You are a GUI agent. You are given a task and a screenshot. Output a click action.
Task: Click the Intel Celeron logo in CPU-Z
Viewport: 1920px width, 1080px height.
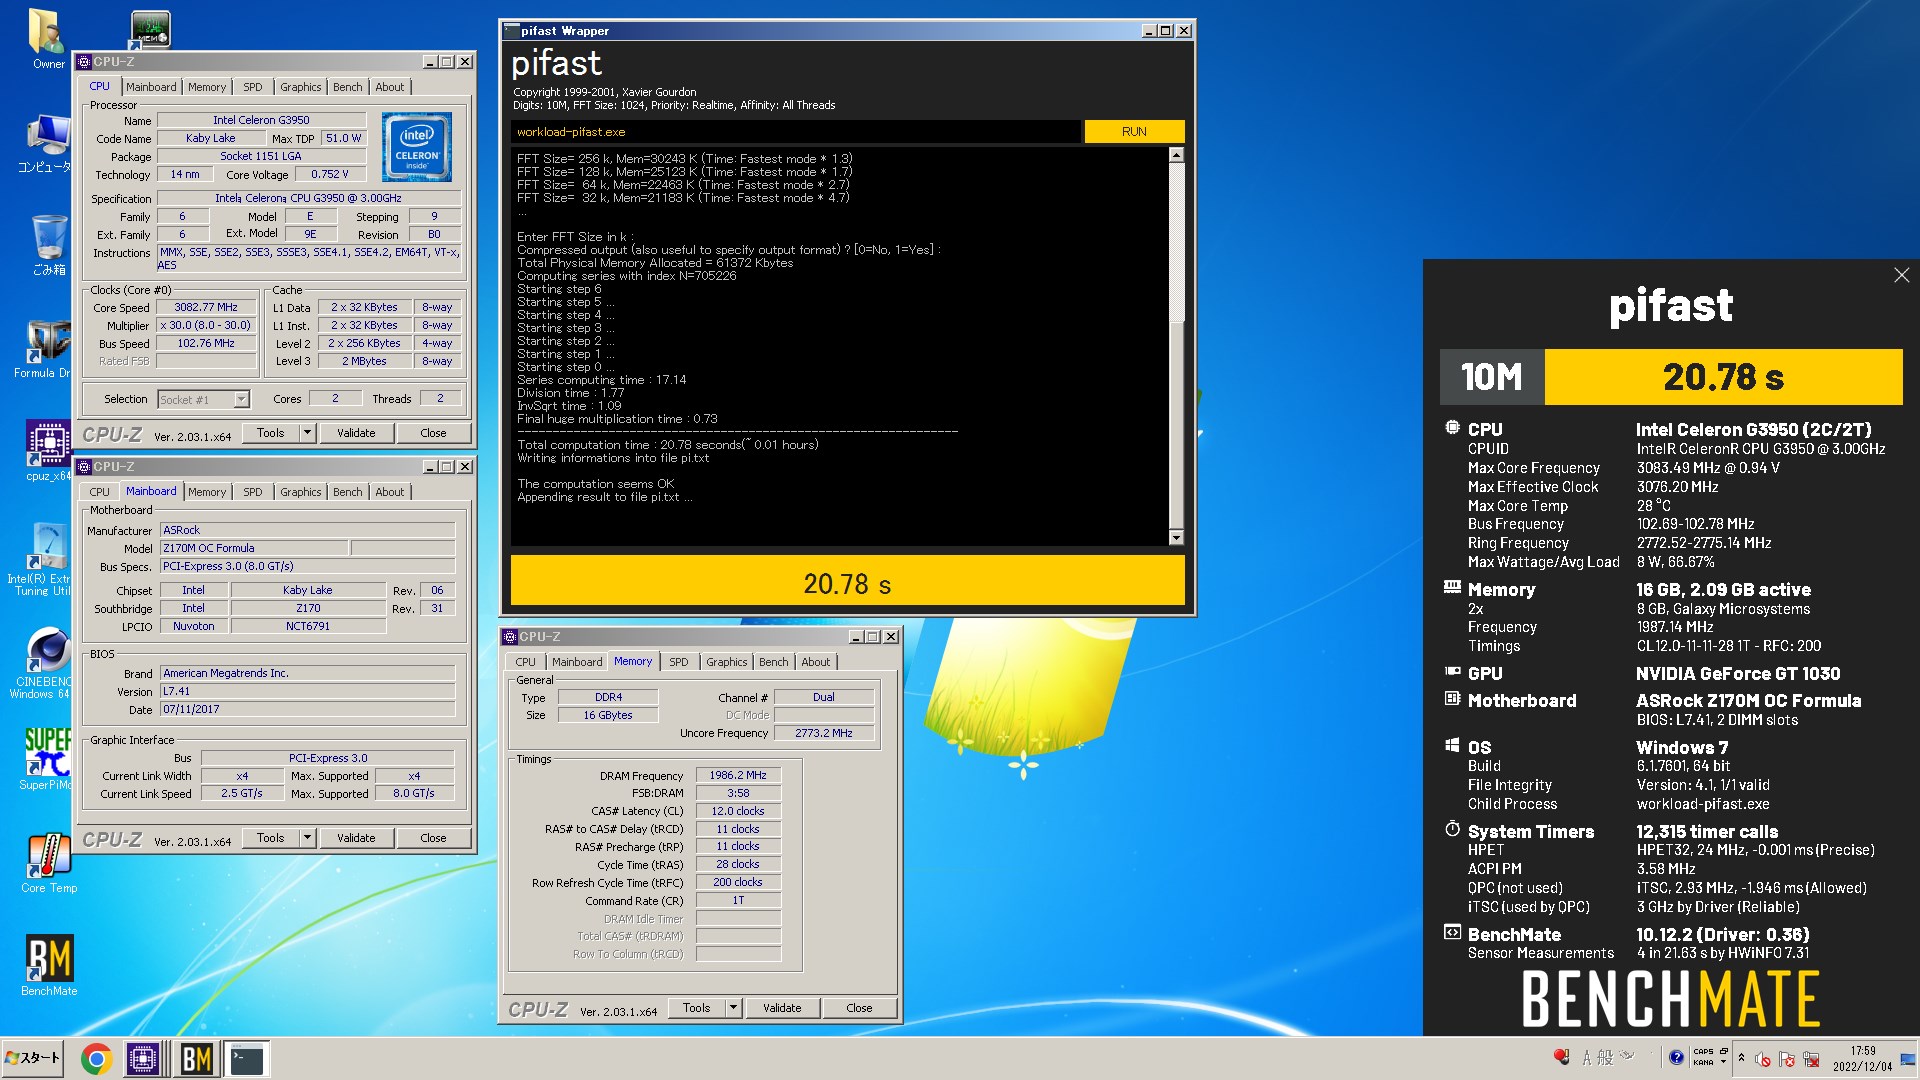(x=416, y=146)
